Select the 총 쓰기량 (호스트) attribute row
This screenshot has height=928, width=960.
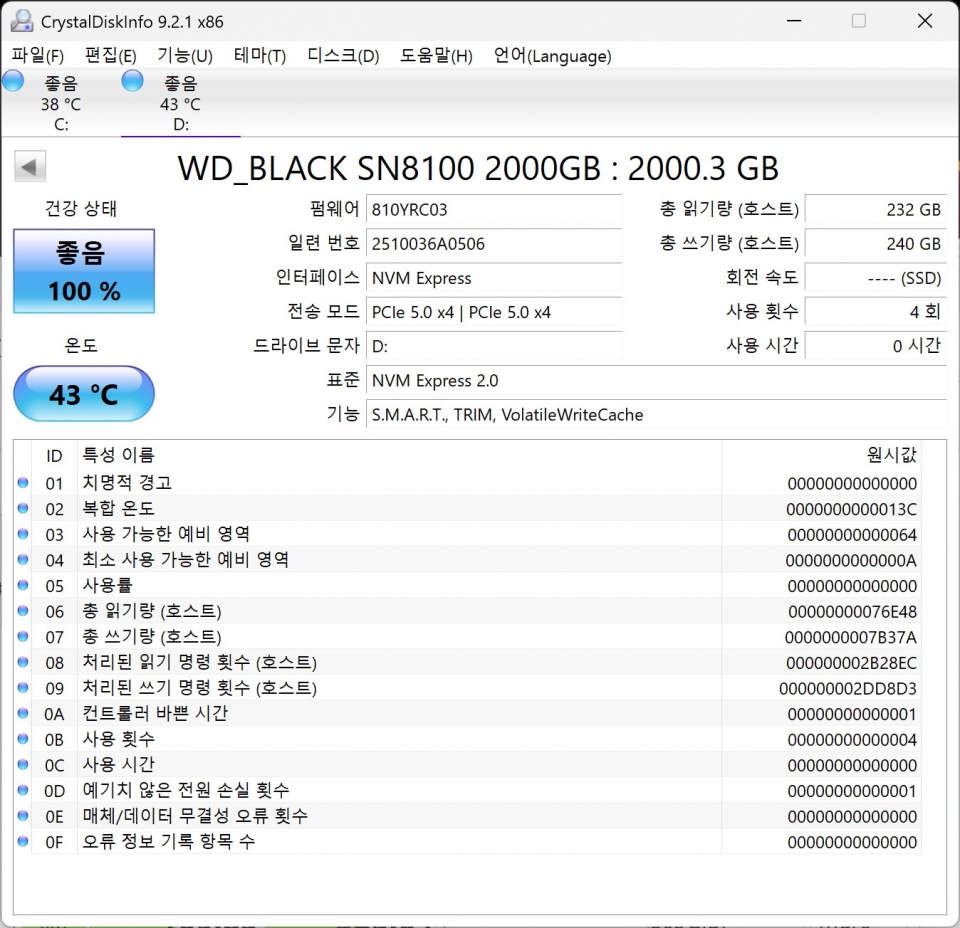click(x=468, y=637)
